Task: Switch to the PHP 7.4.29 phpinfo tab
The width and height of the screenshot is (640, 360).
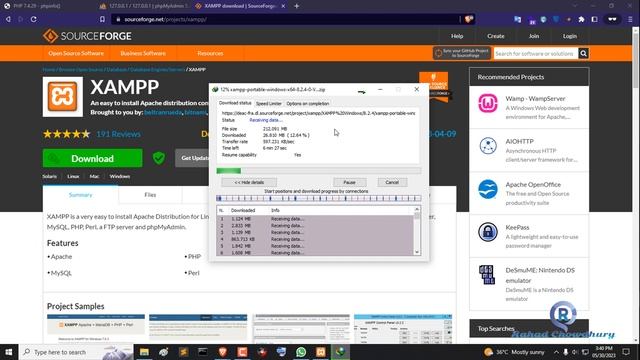Action: pos(37,6)
